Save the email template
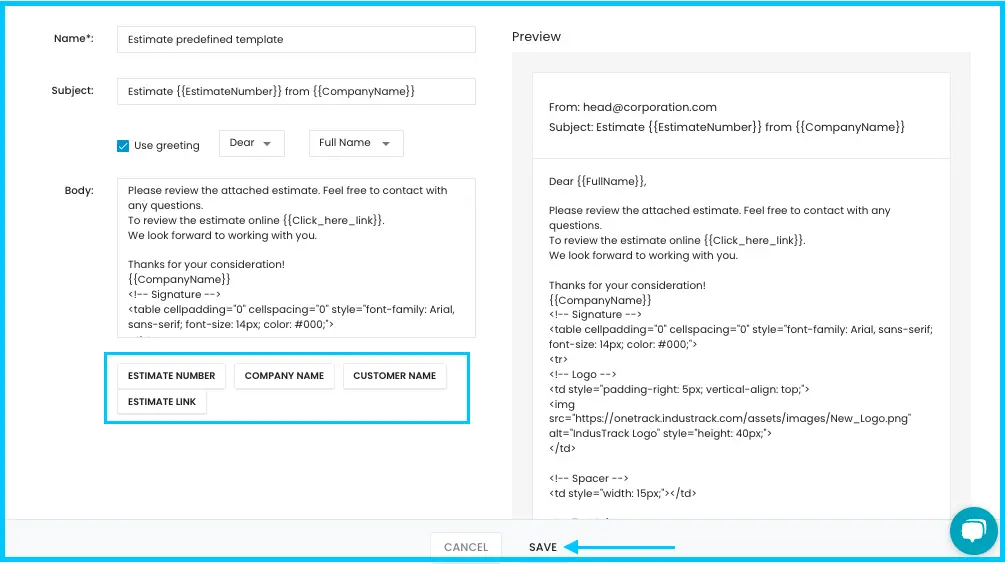Image resolution: width=1005 pixels, height=564 pixels. tap(543, 547)
